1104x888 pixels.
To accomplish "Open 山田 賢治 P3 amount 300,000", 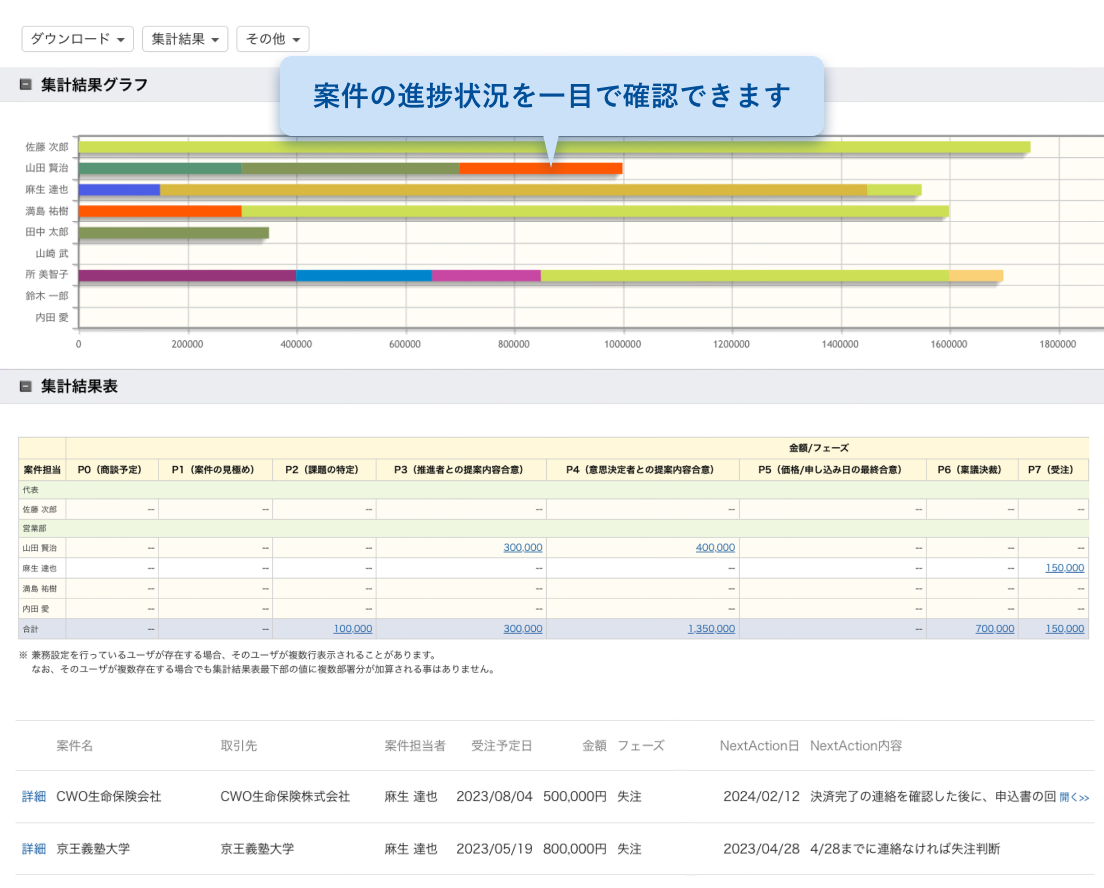I will [x=522, y=547].
